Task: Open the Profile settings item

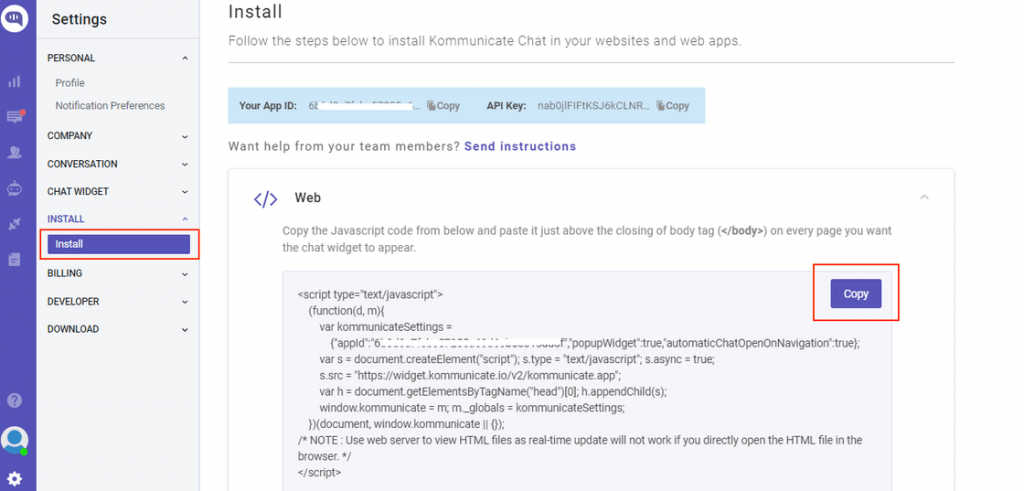Action: pos(70,83)
